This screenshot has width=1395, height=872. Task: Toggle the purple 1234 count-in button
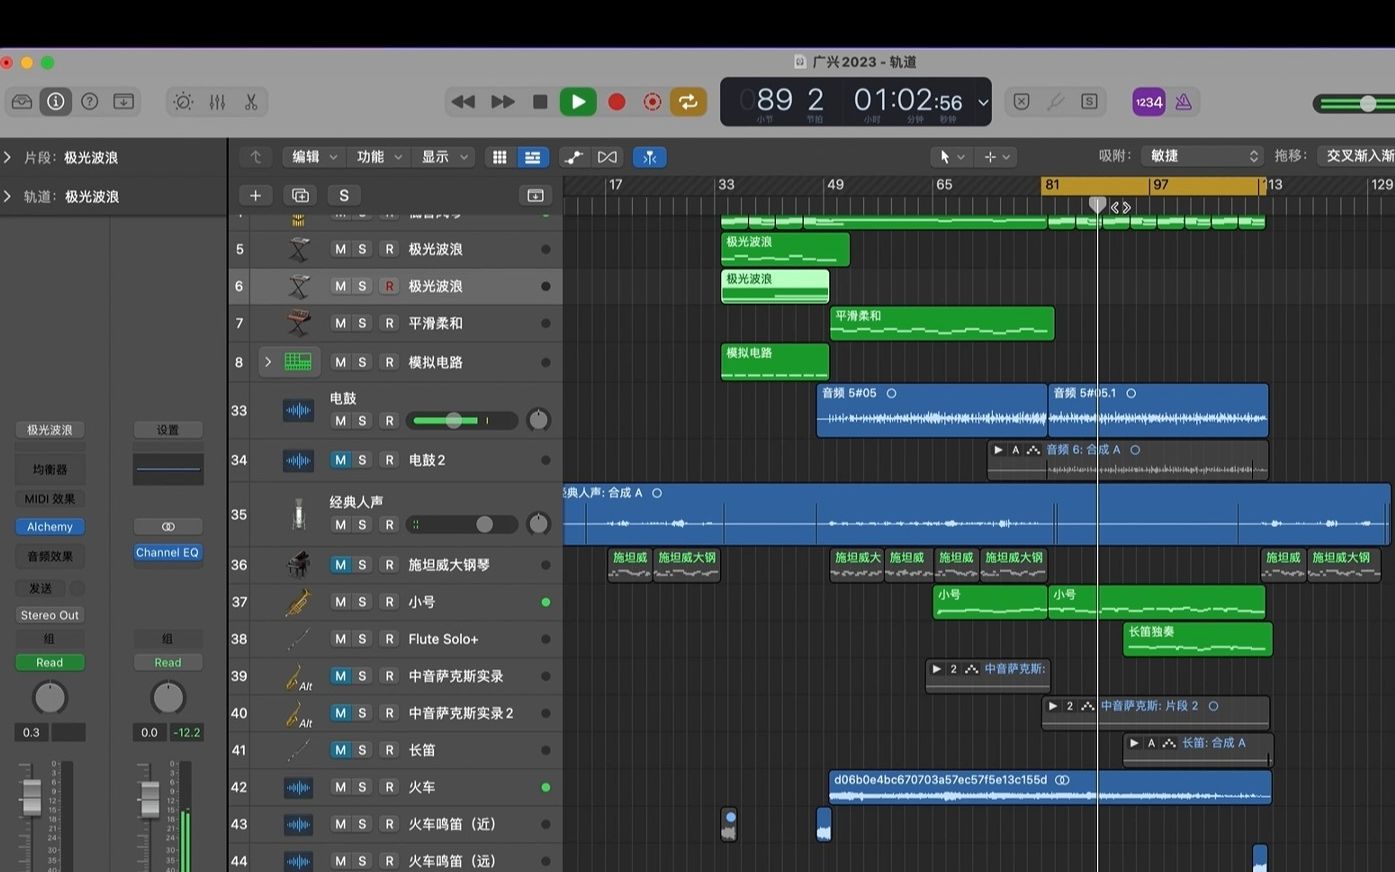click(x=1148, y=102)
